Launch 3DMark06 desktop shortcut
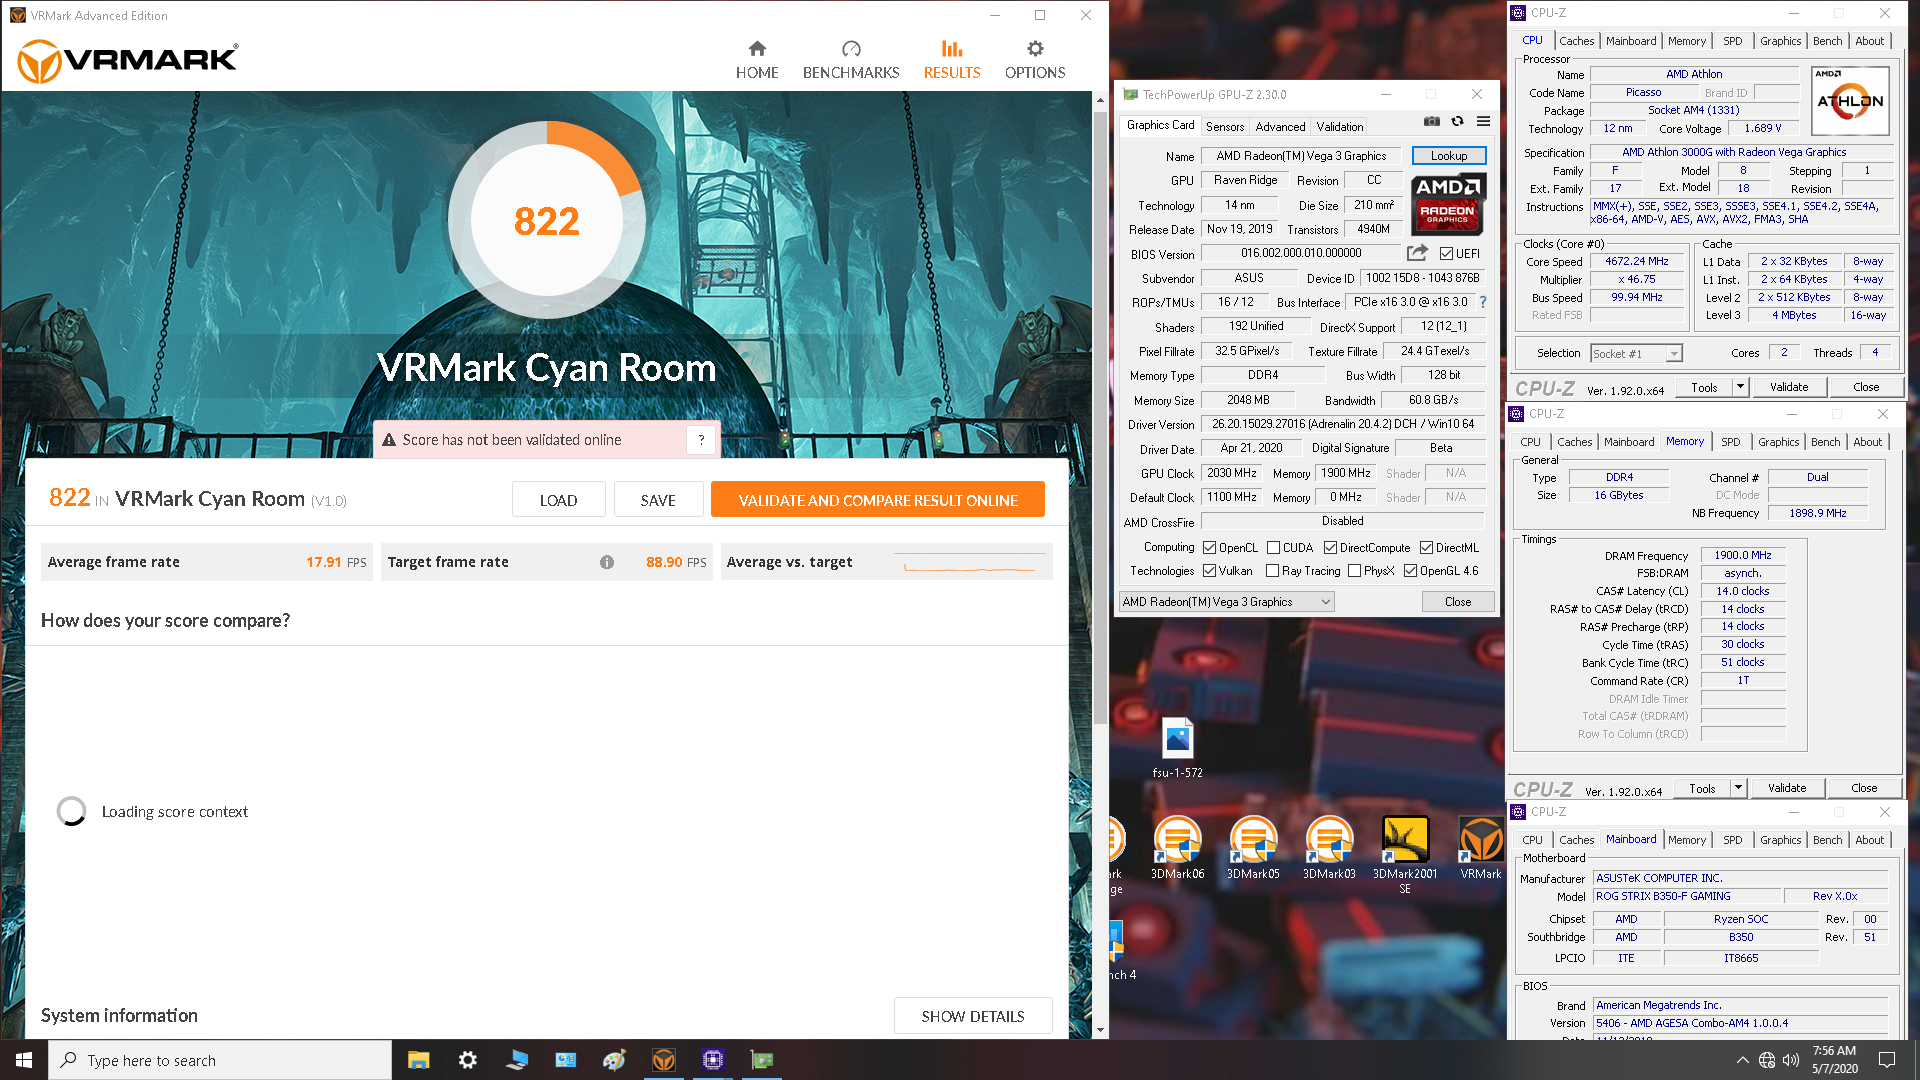1920x1080 pixels. pos(1178,847)
